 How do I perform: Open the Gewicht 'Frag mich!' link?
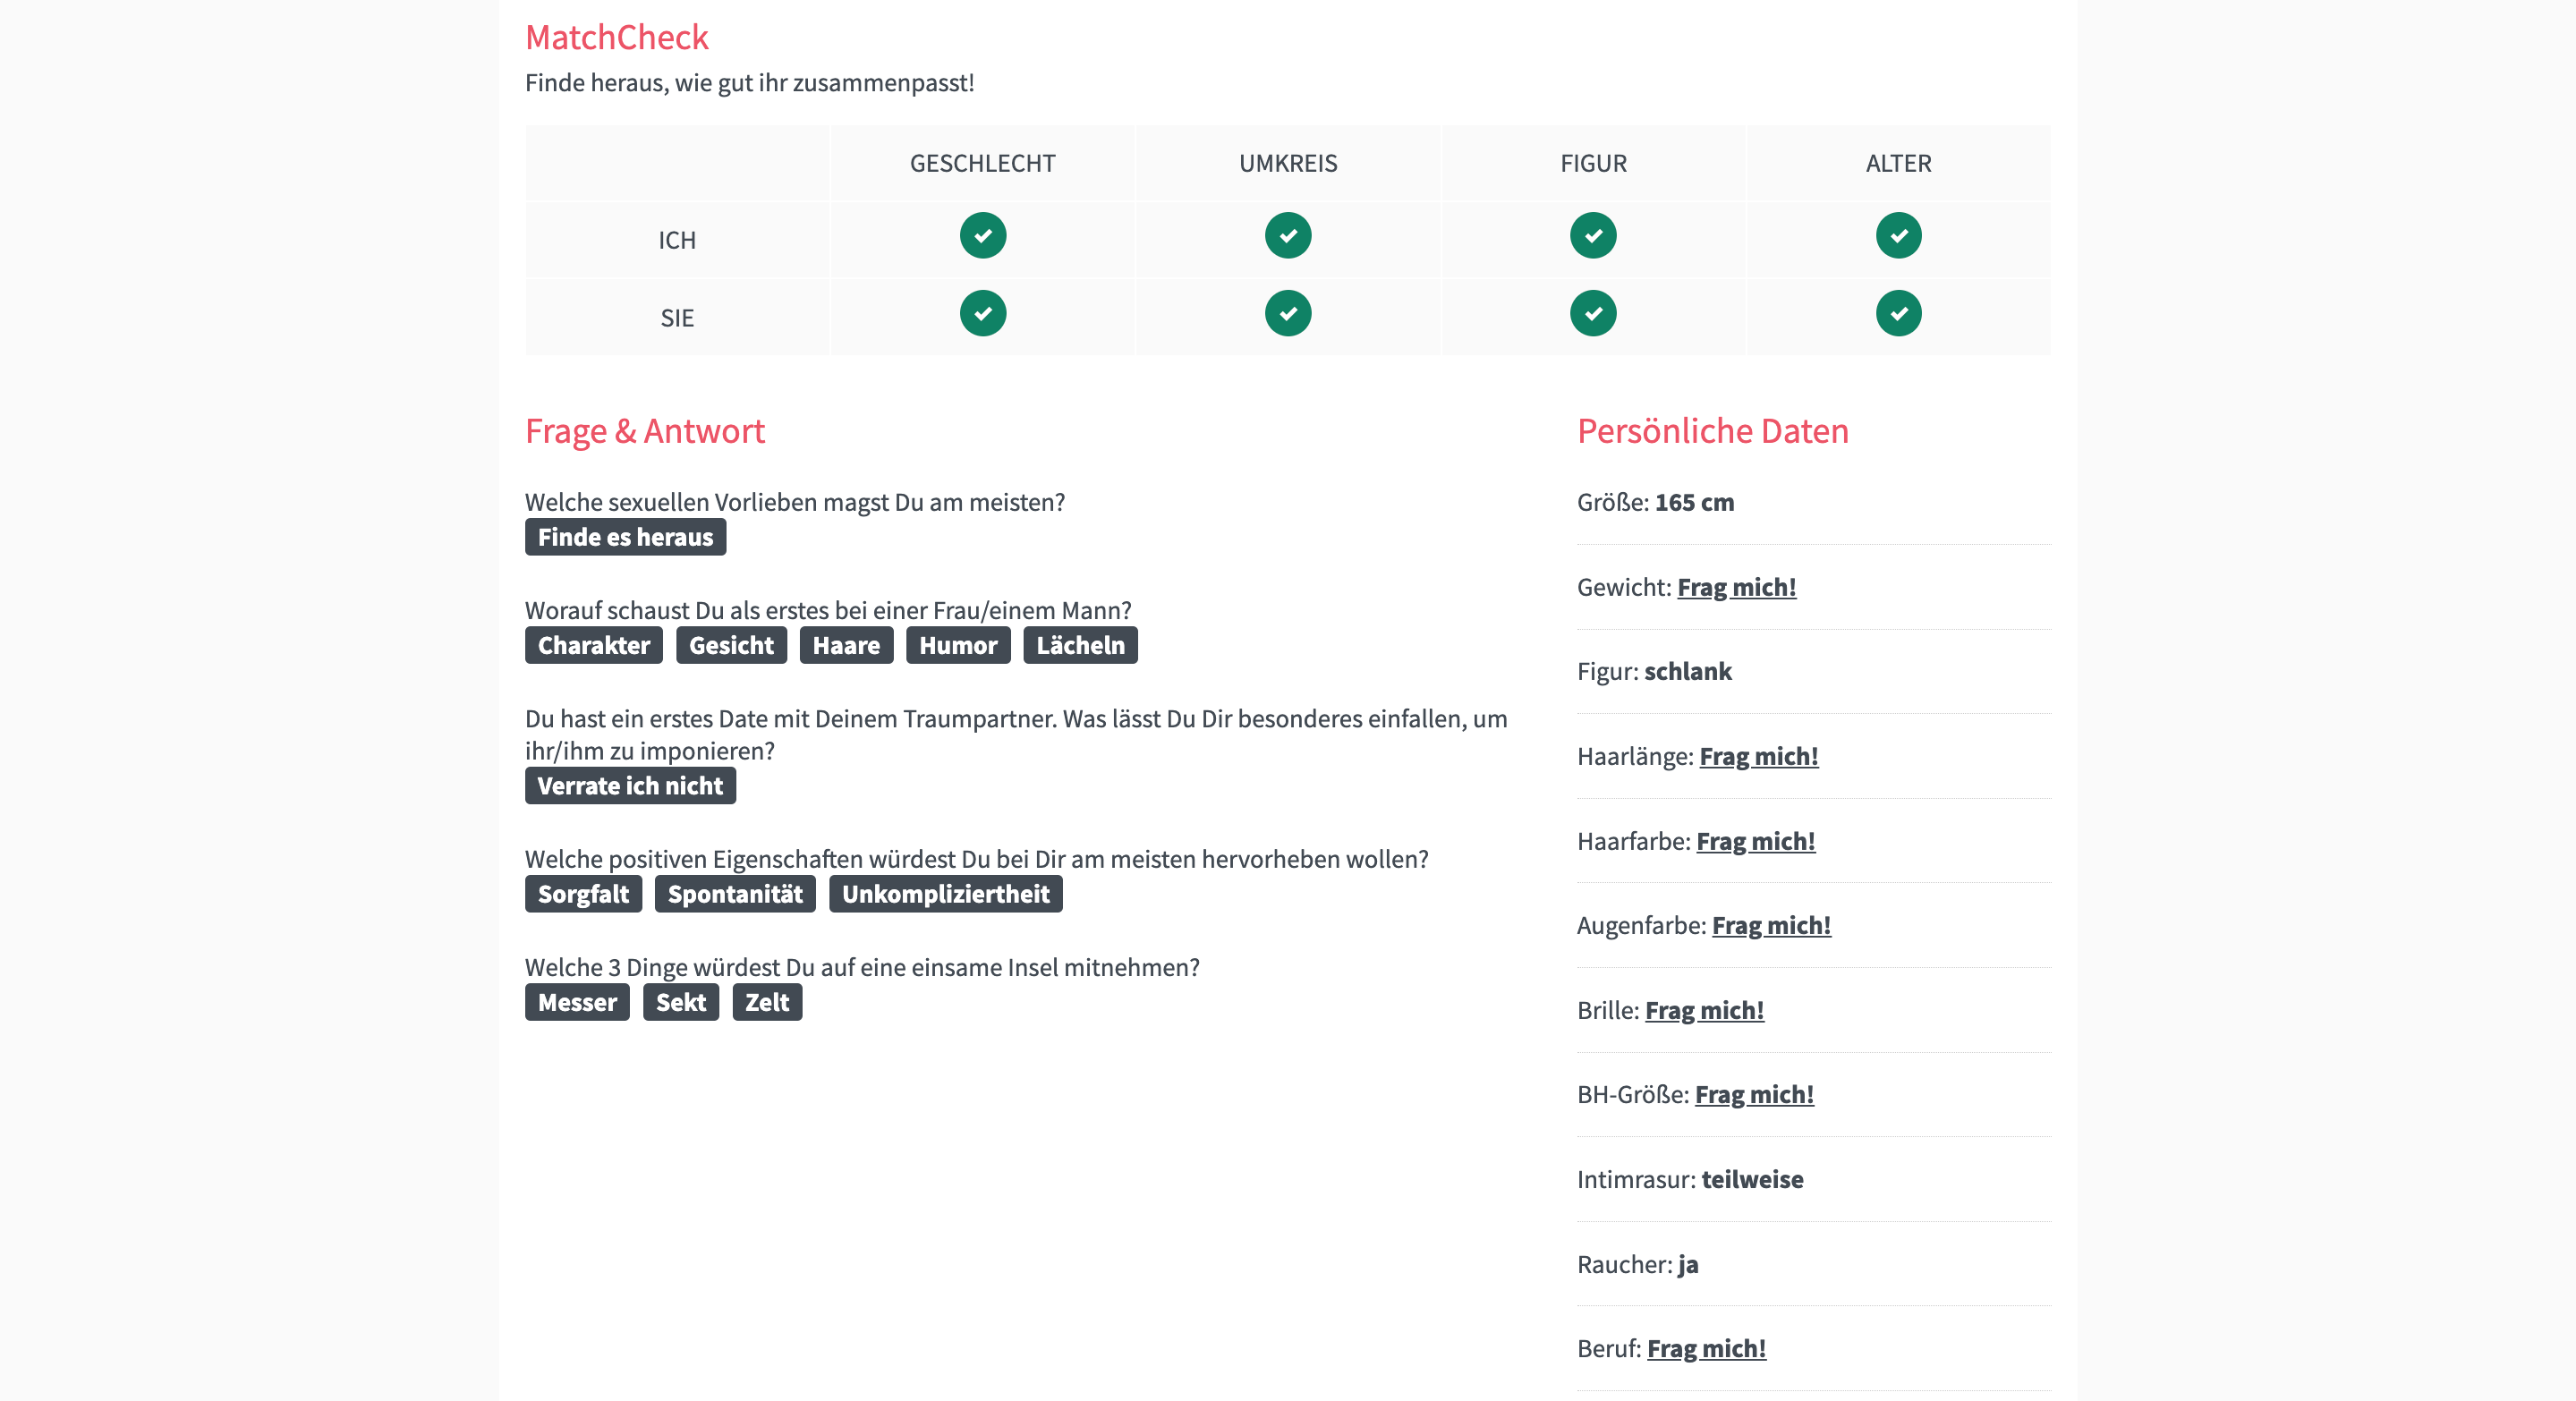1736,587
